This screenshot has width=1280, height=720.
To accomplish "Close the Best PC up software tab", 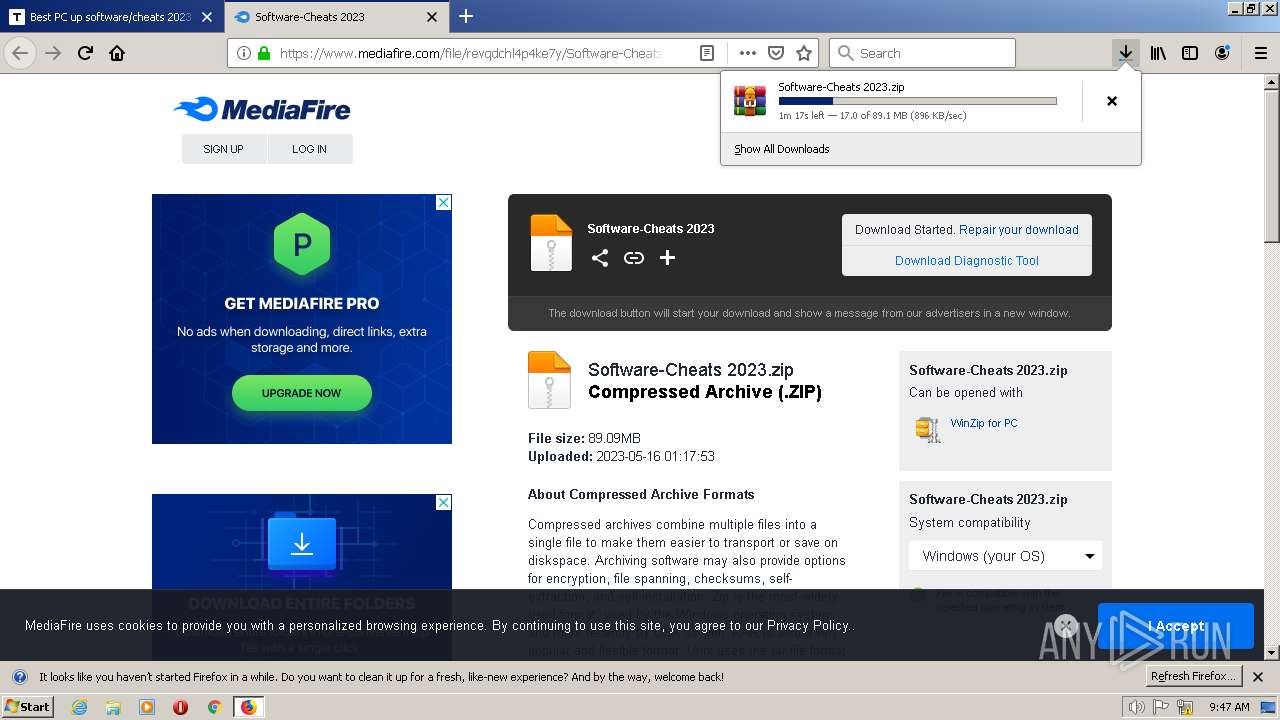I will pos(207,17).
